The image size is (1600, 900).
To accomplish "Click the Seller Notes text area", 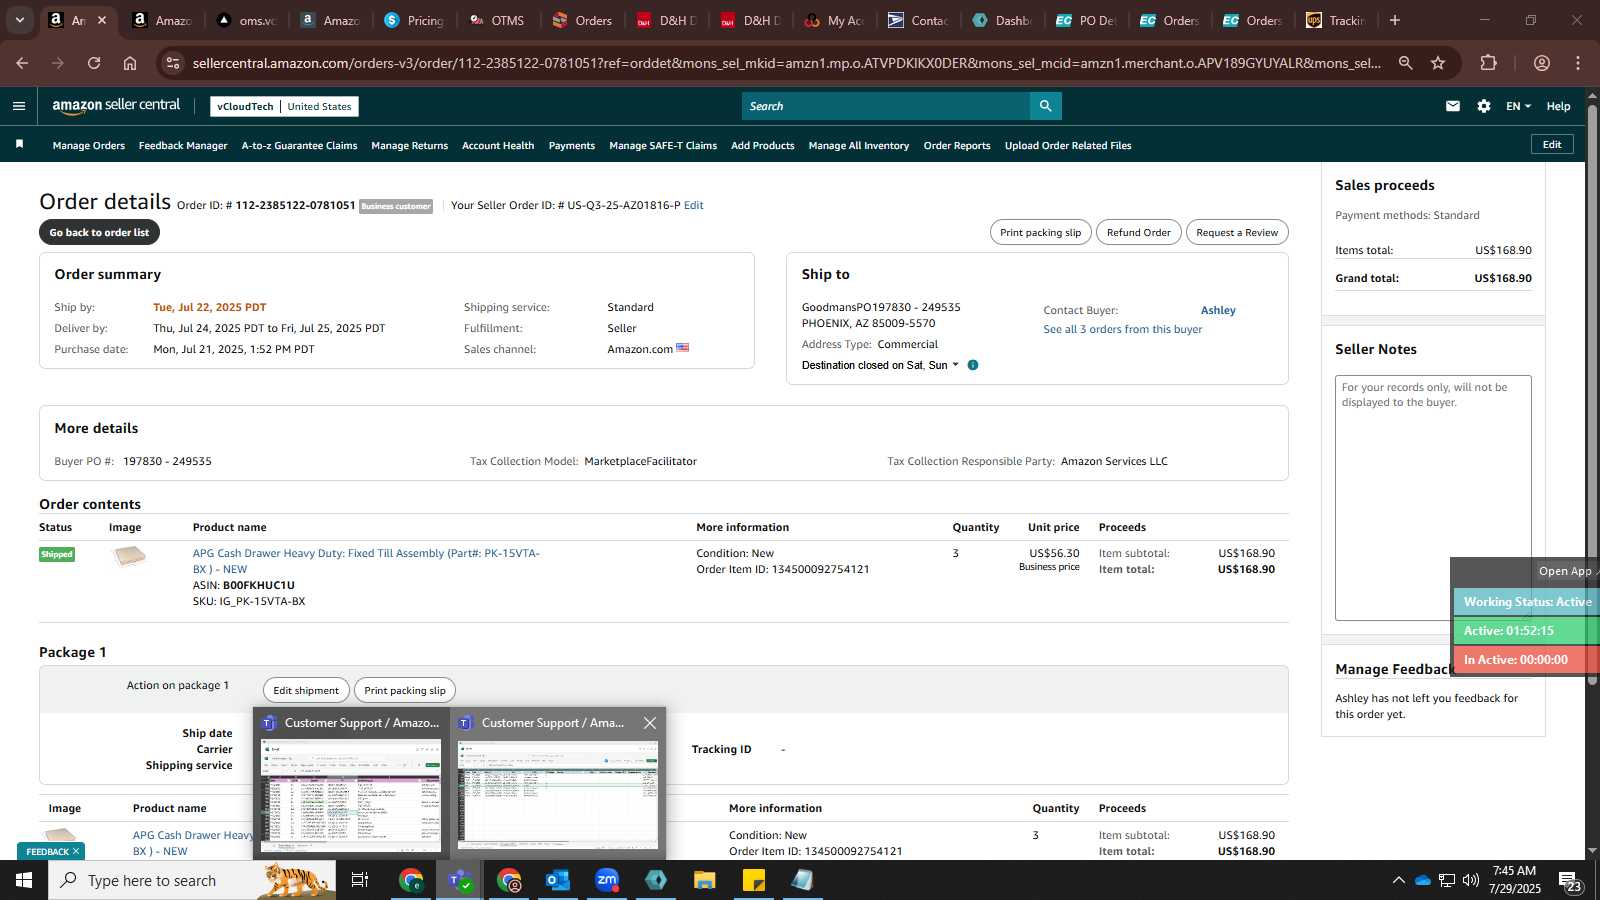I will point(1433,498).
